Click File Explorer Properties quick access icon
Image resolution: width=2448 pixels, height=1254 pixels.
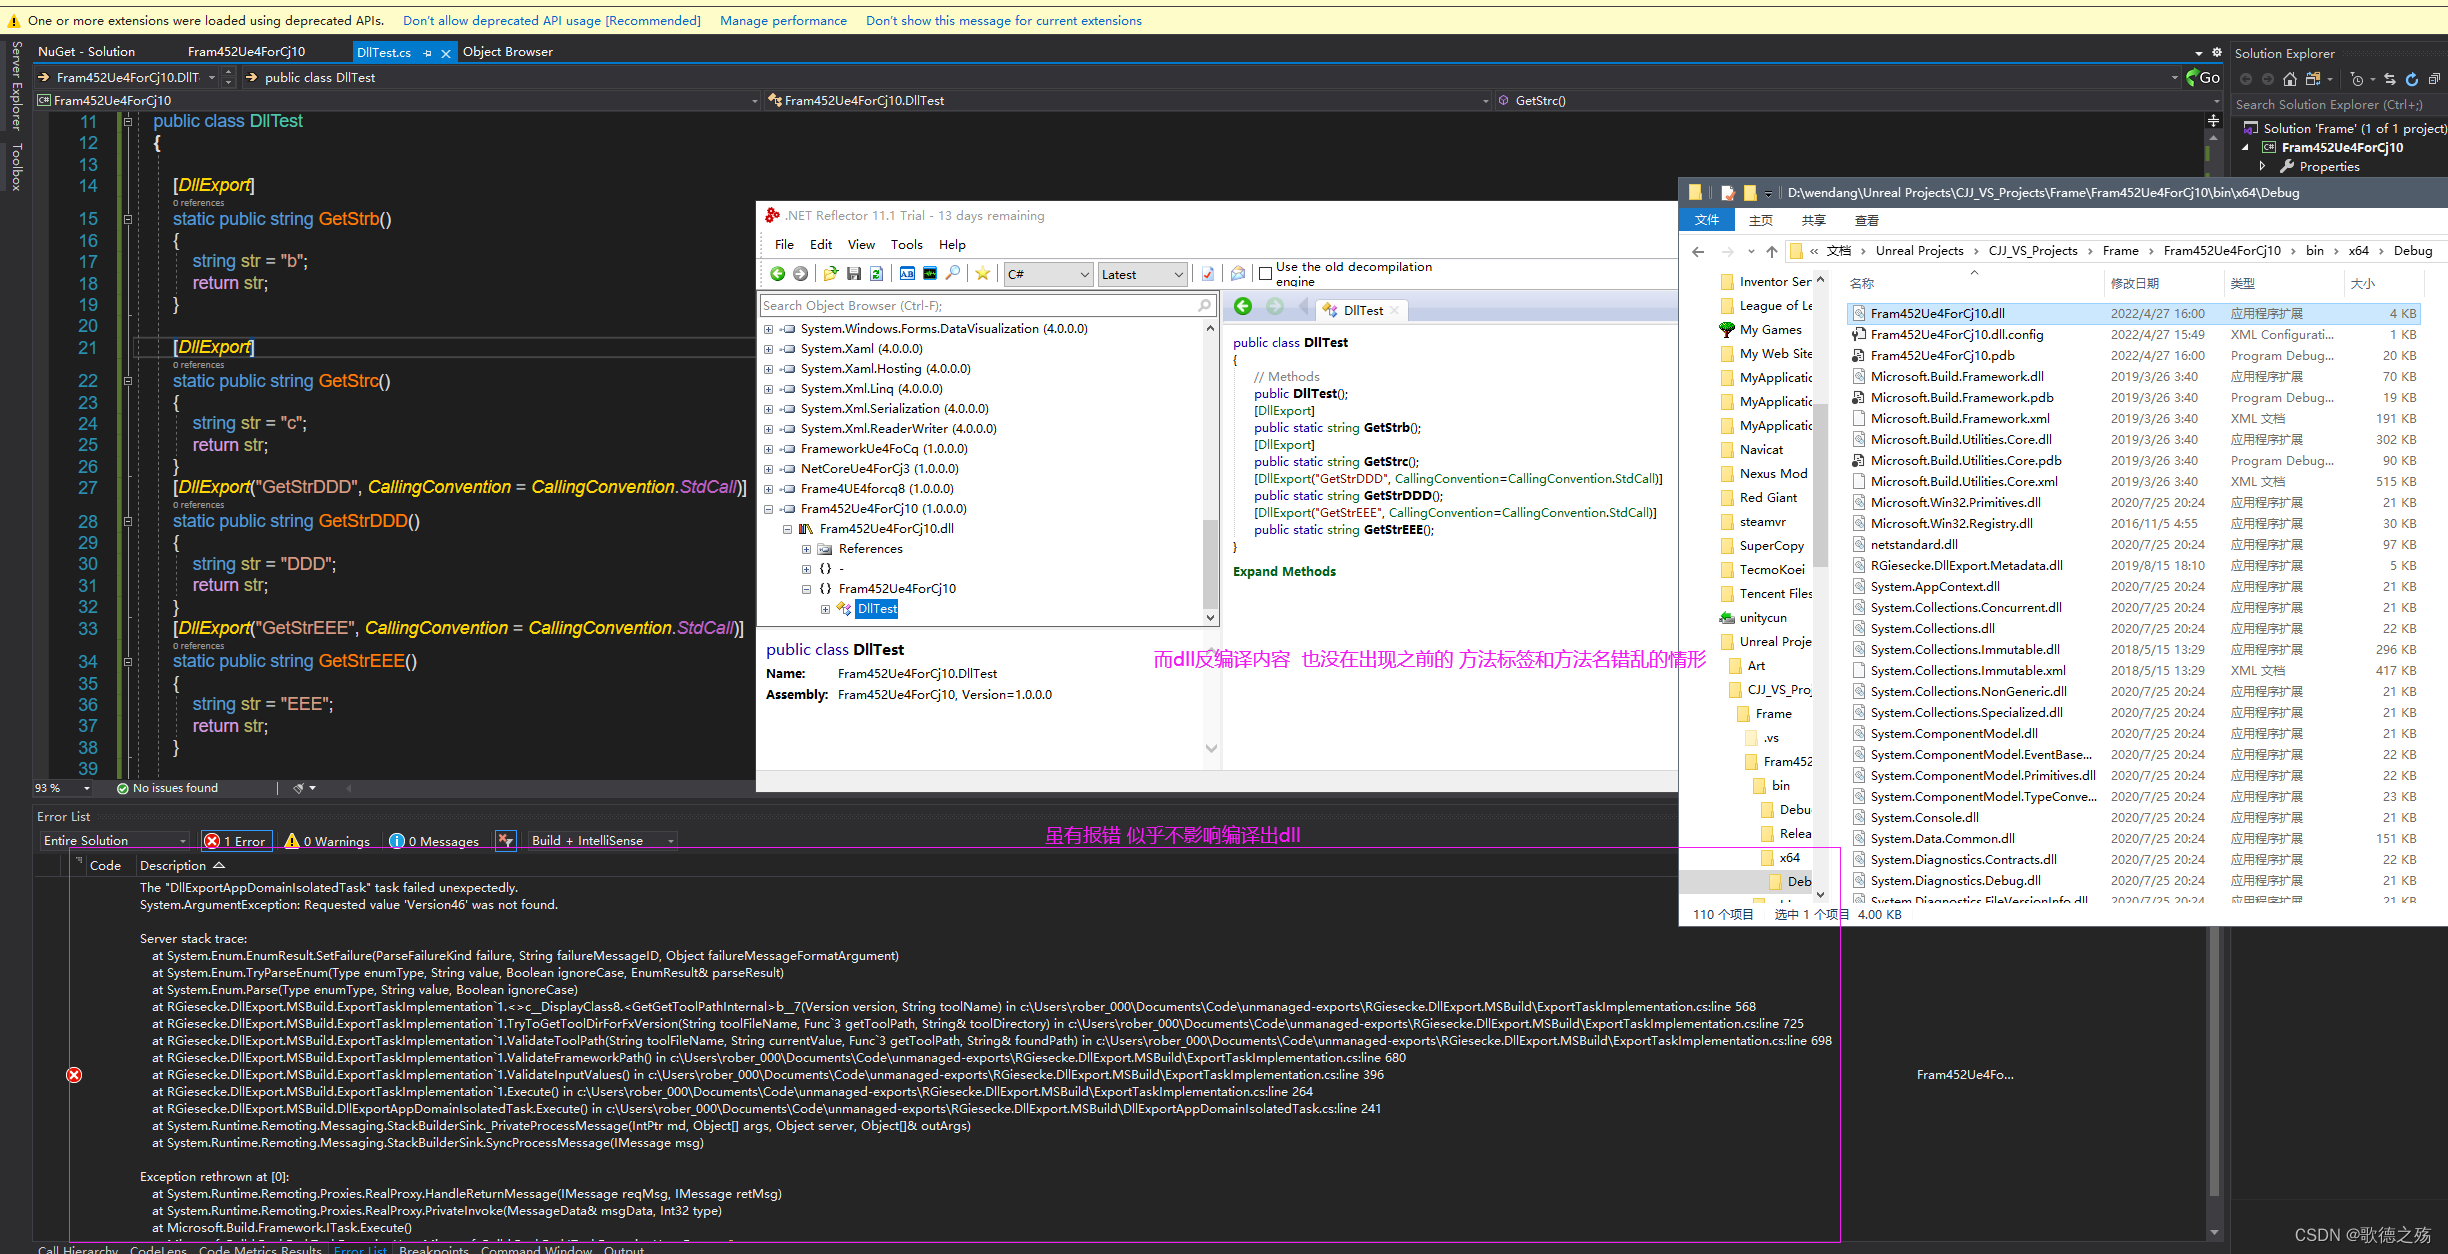[x=1727, y=193]
